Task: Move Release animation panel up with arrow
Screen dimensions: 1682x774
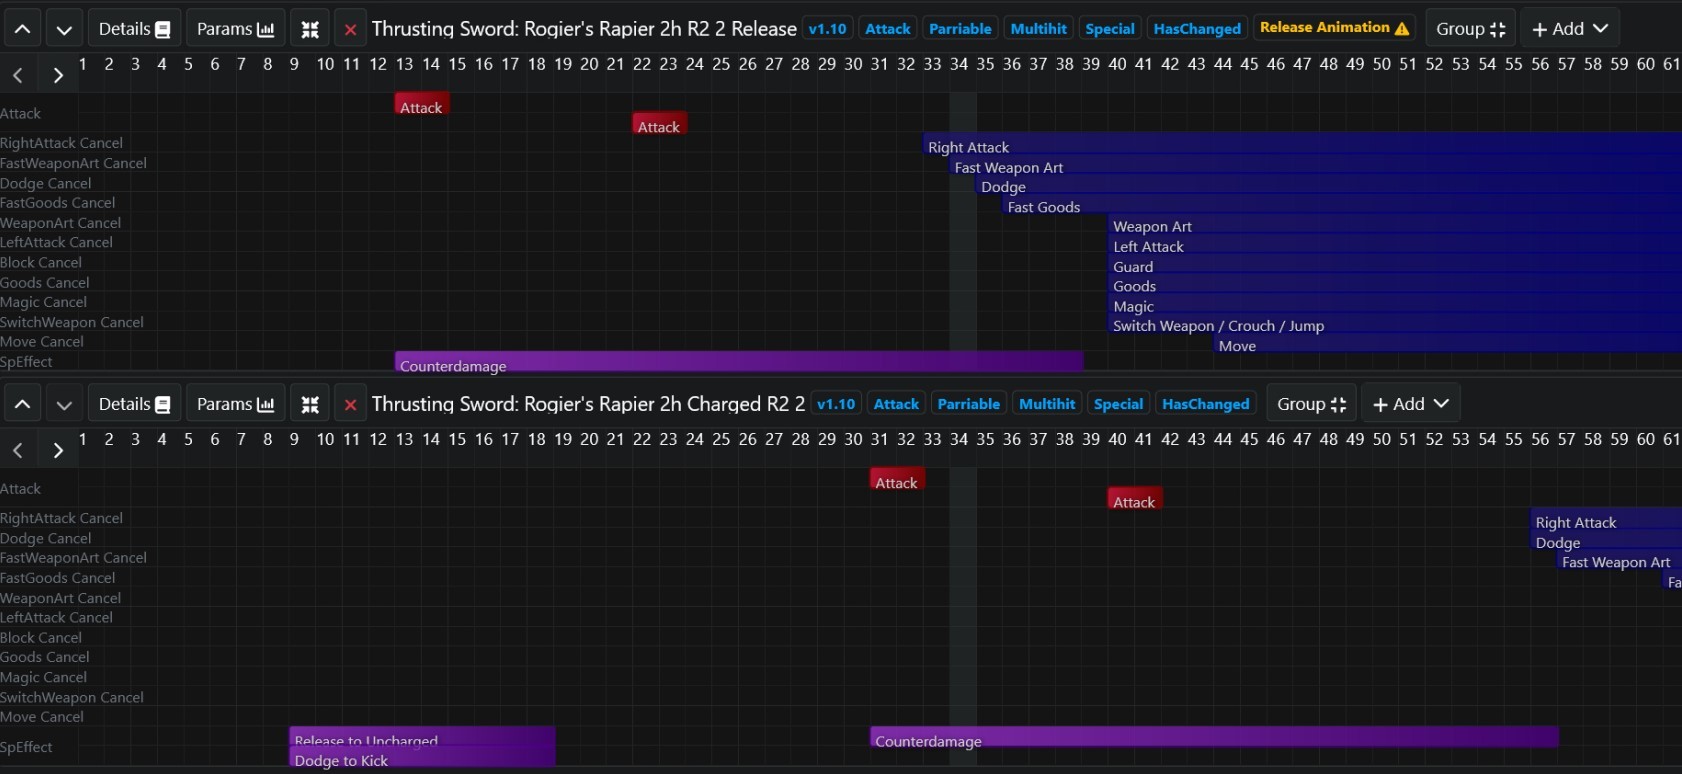Action: [x=22, y=29]
